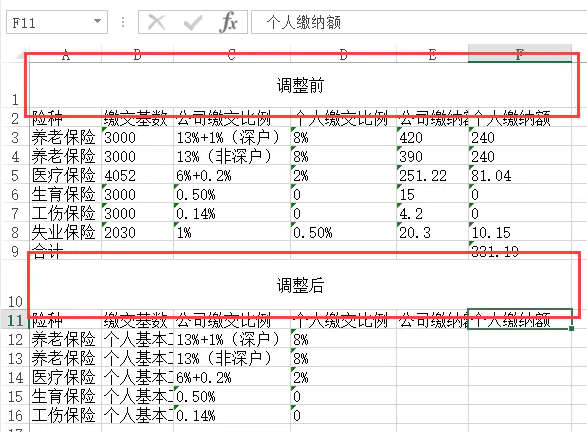The width and height of the screenshot is (587, 432).
Task: Select cell containing 251.22
Action: click(x=432, y=175)
